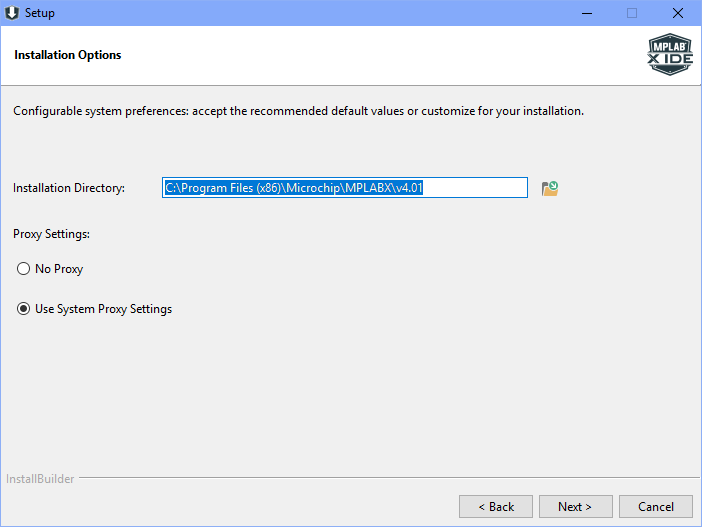Select the No Proxy radio button
The image size is (702, 527).
pos(23,269)
